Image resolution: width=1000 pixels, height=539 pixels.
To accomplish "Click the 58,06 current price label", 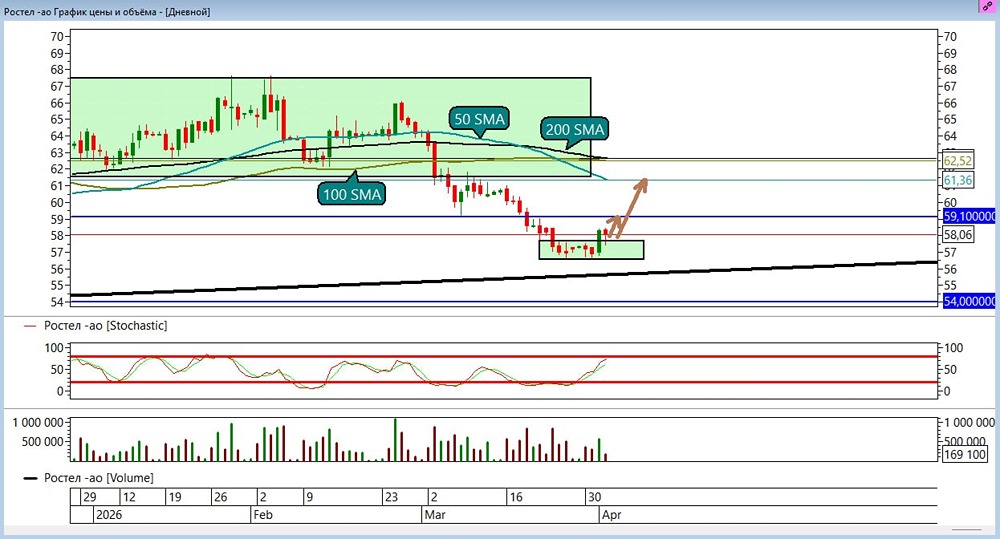I will pos(957,235).
